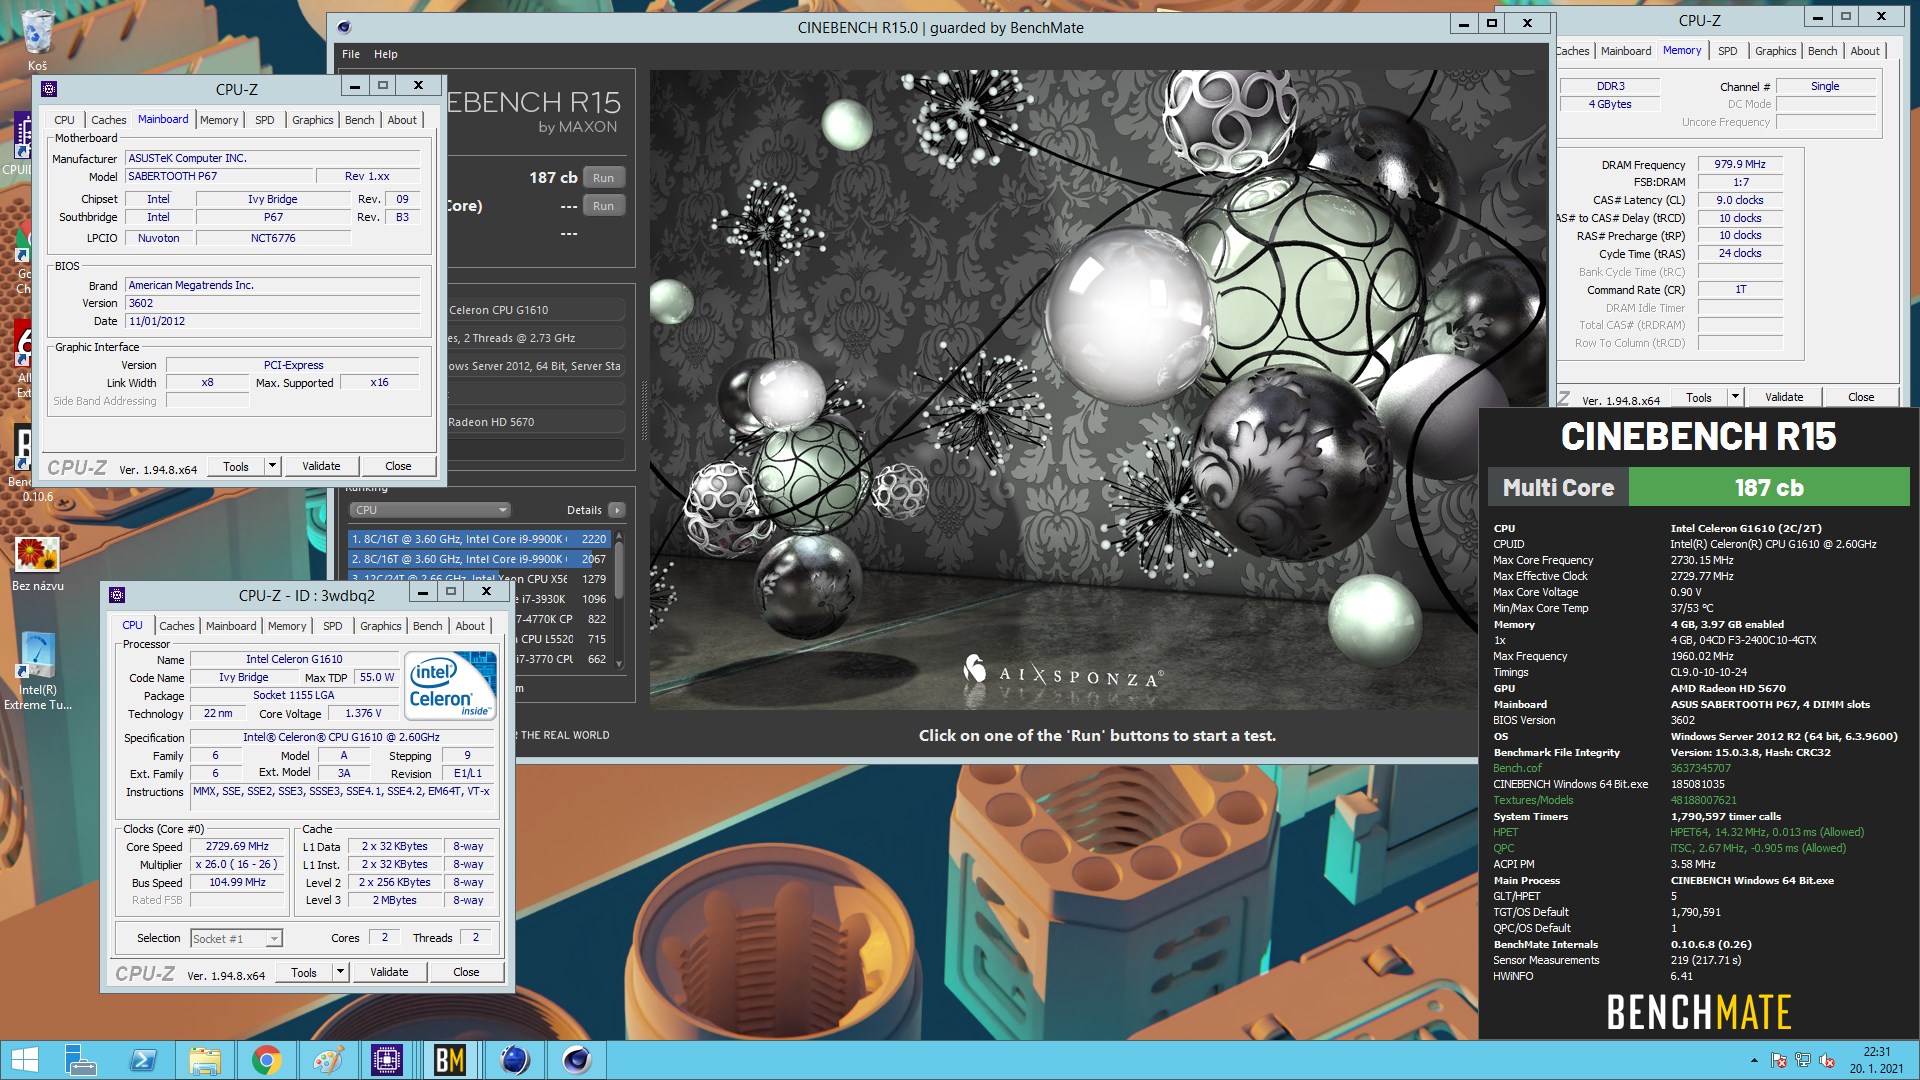Open the Action Center flag tray icon
Image resolution: width=1920 pixels, height=1080 pixels.
tap(1778, 1060)
